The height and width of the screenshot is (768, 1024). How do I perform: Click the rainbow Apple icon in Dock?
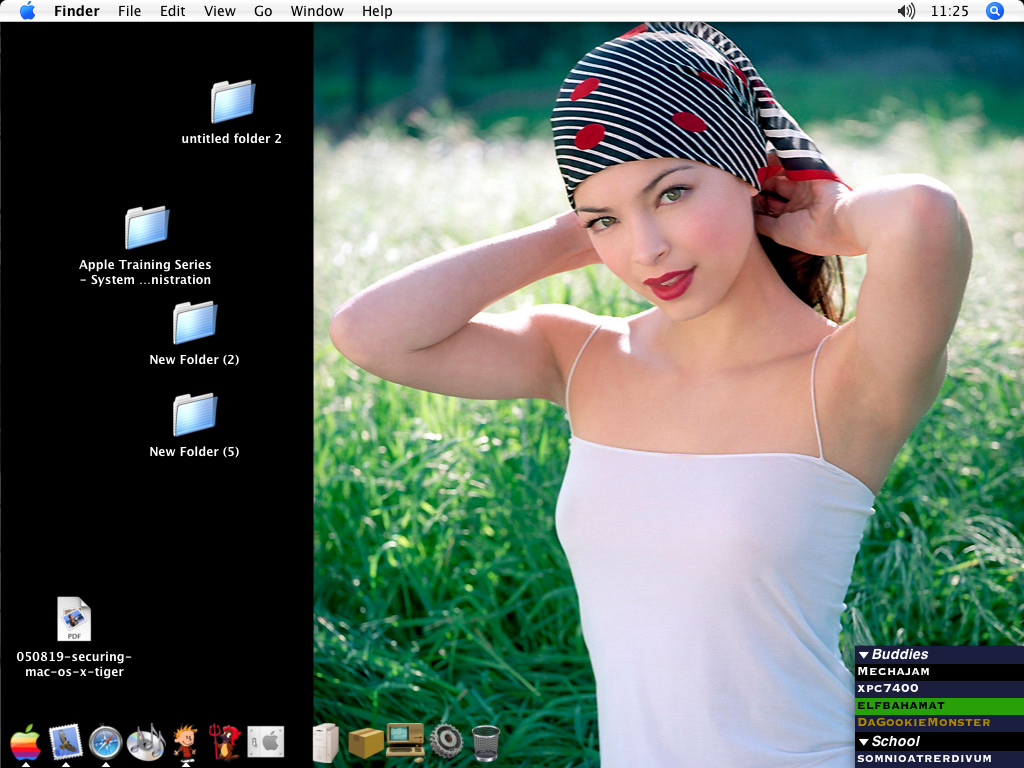[25, 743]
